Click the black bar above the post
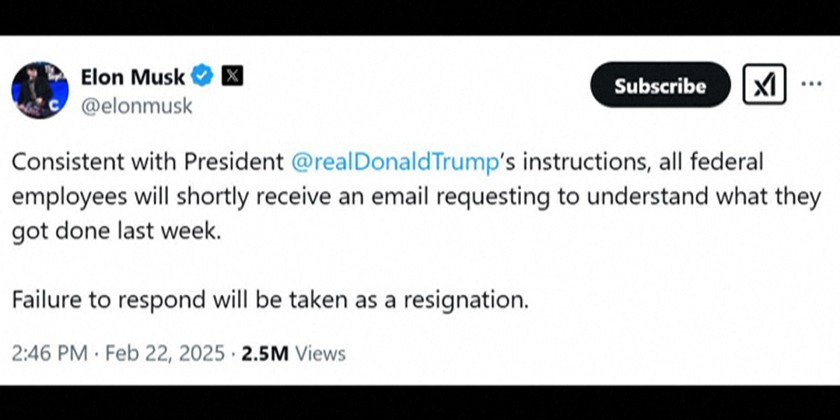 [x=420, y=17]
